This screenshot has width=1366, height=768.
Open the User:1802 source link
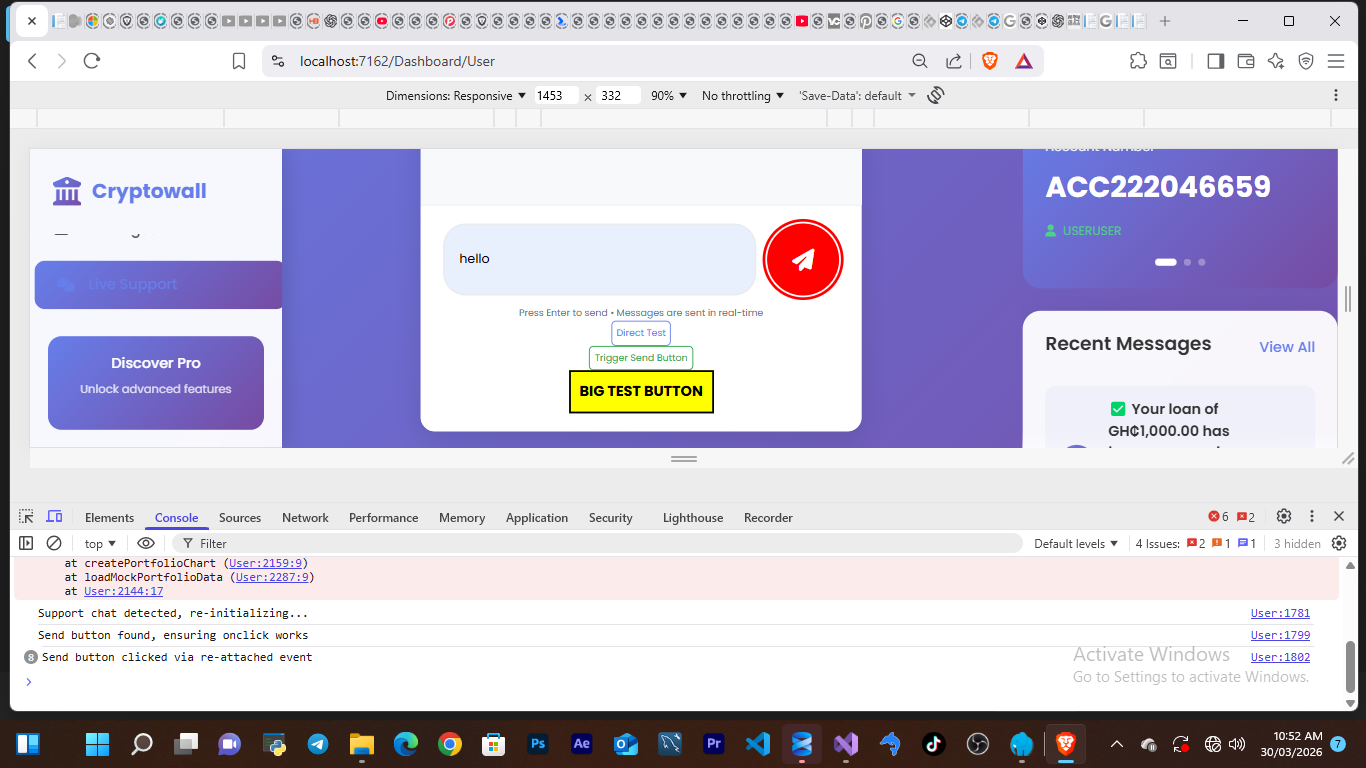point(1280,657)
